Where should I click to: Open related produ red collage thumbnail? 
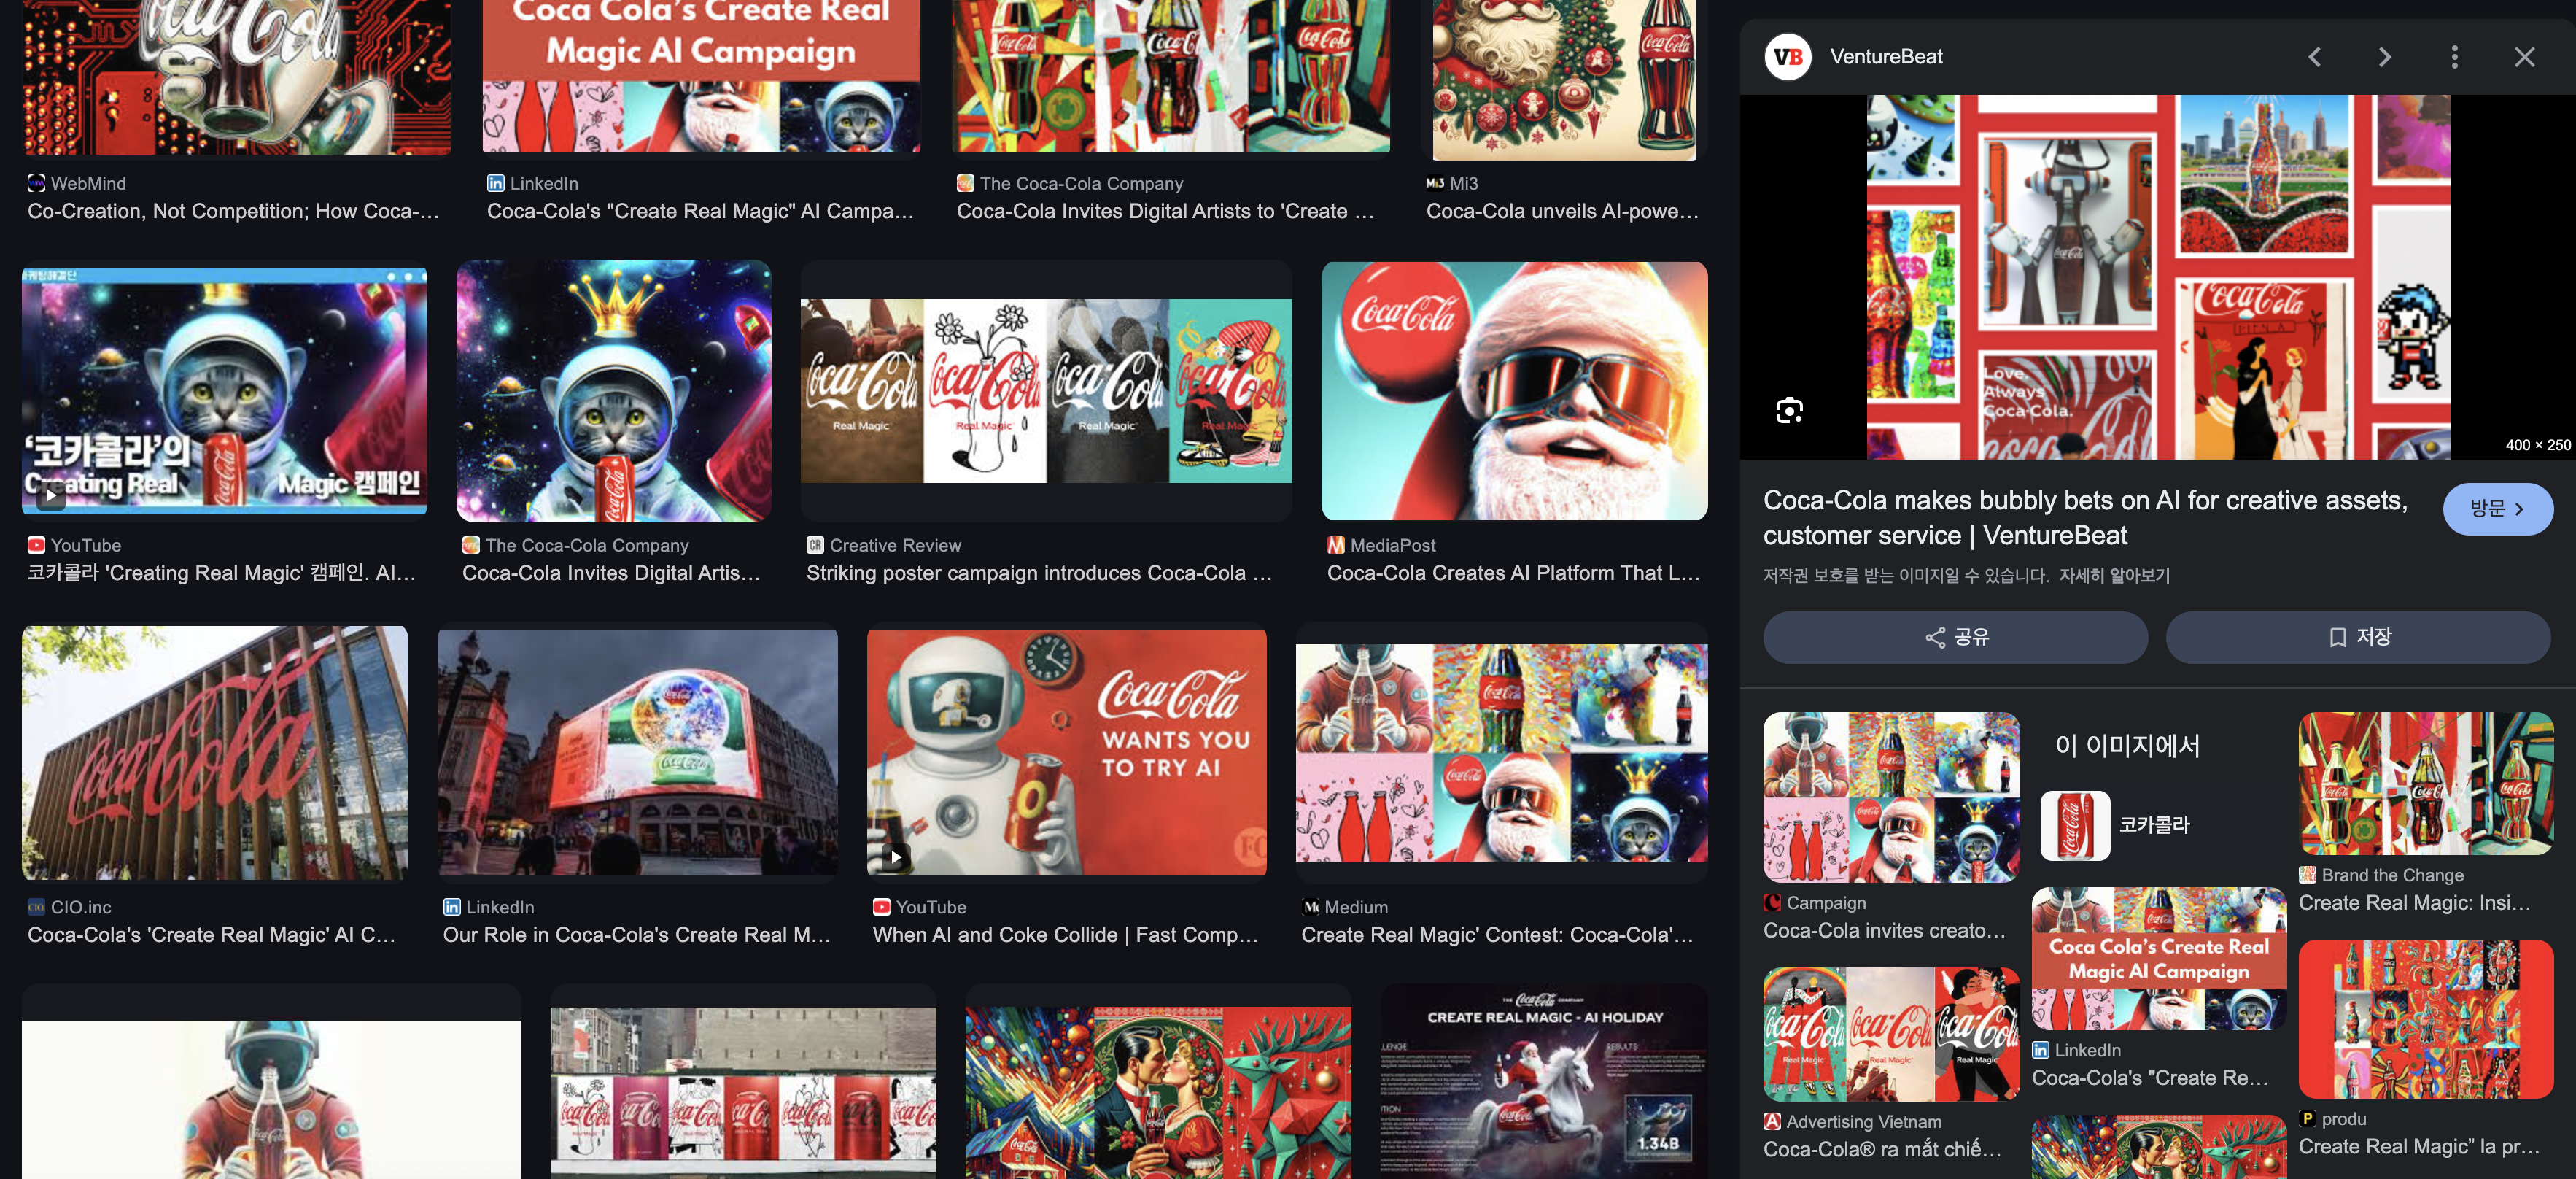[x=2425, y=1019]
